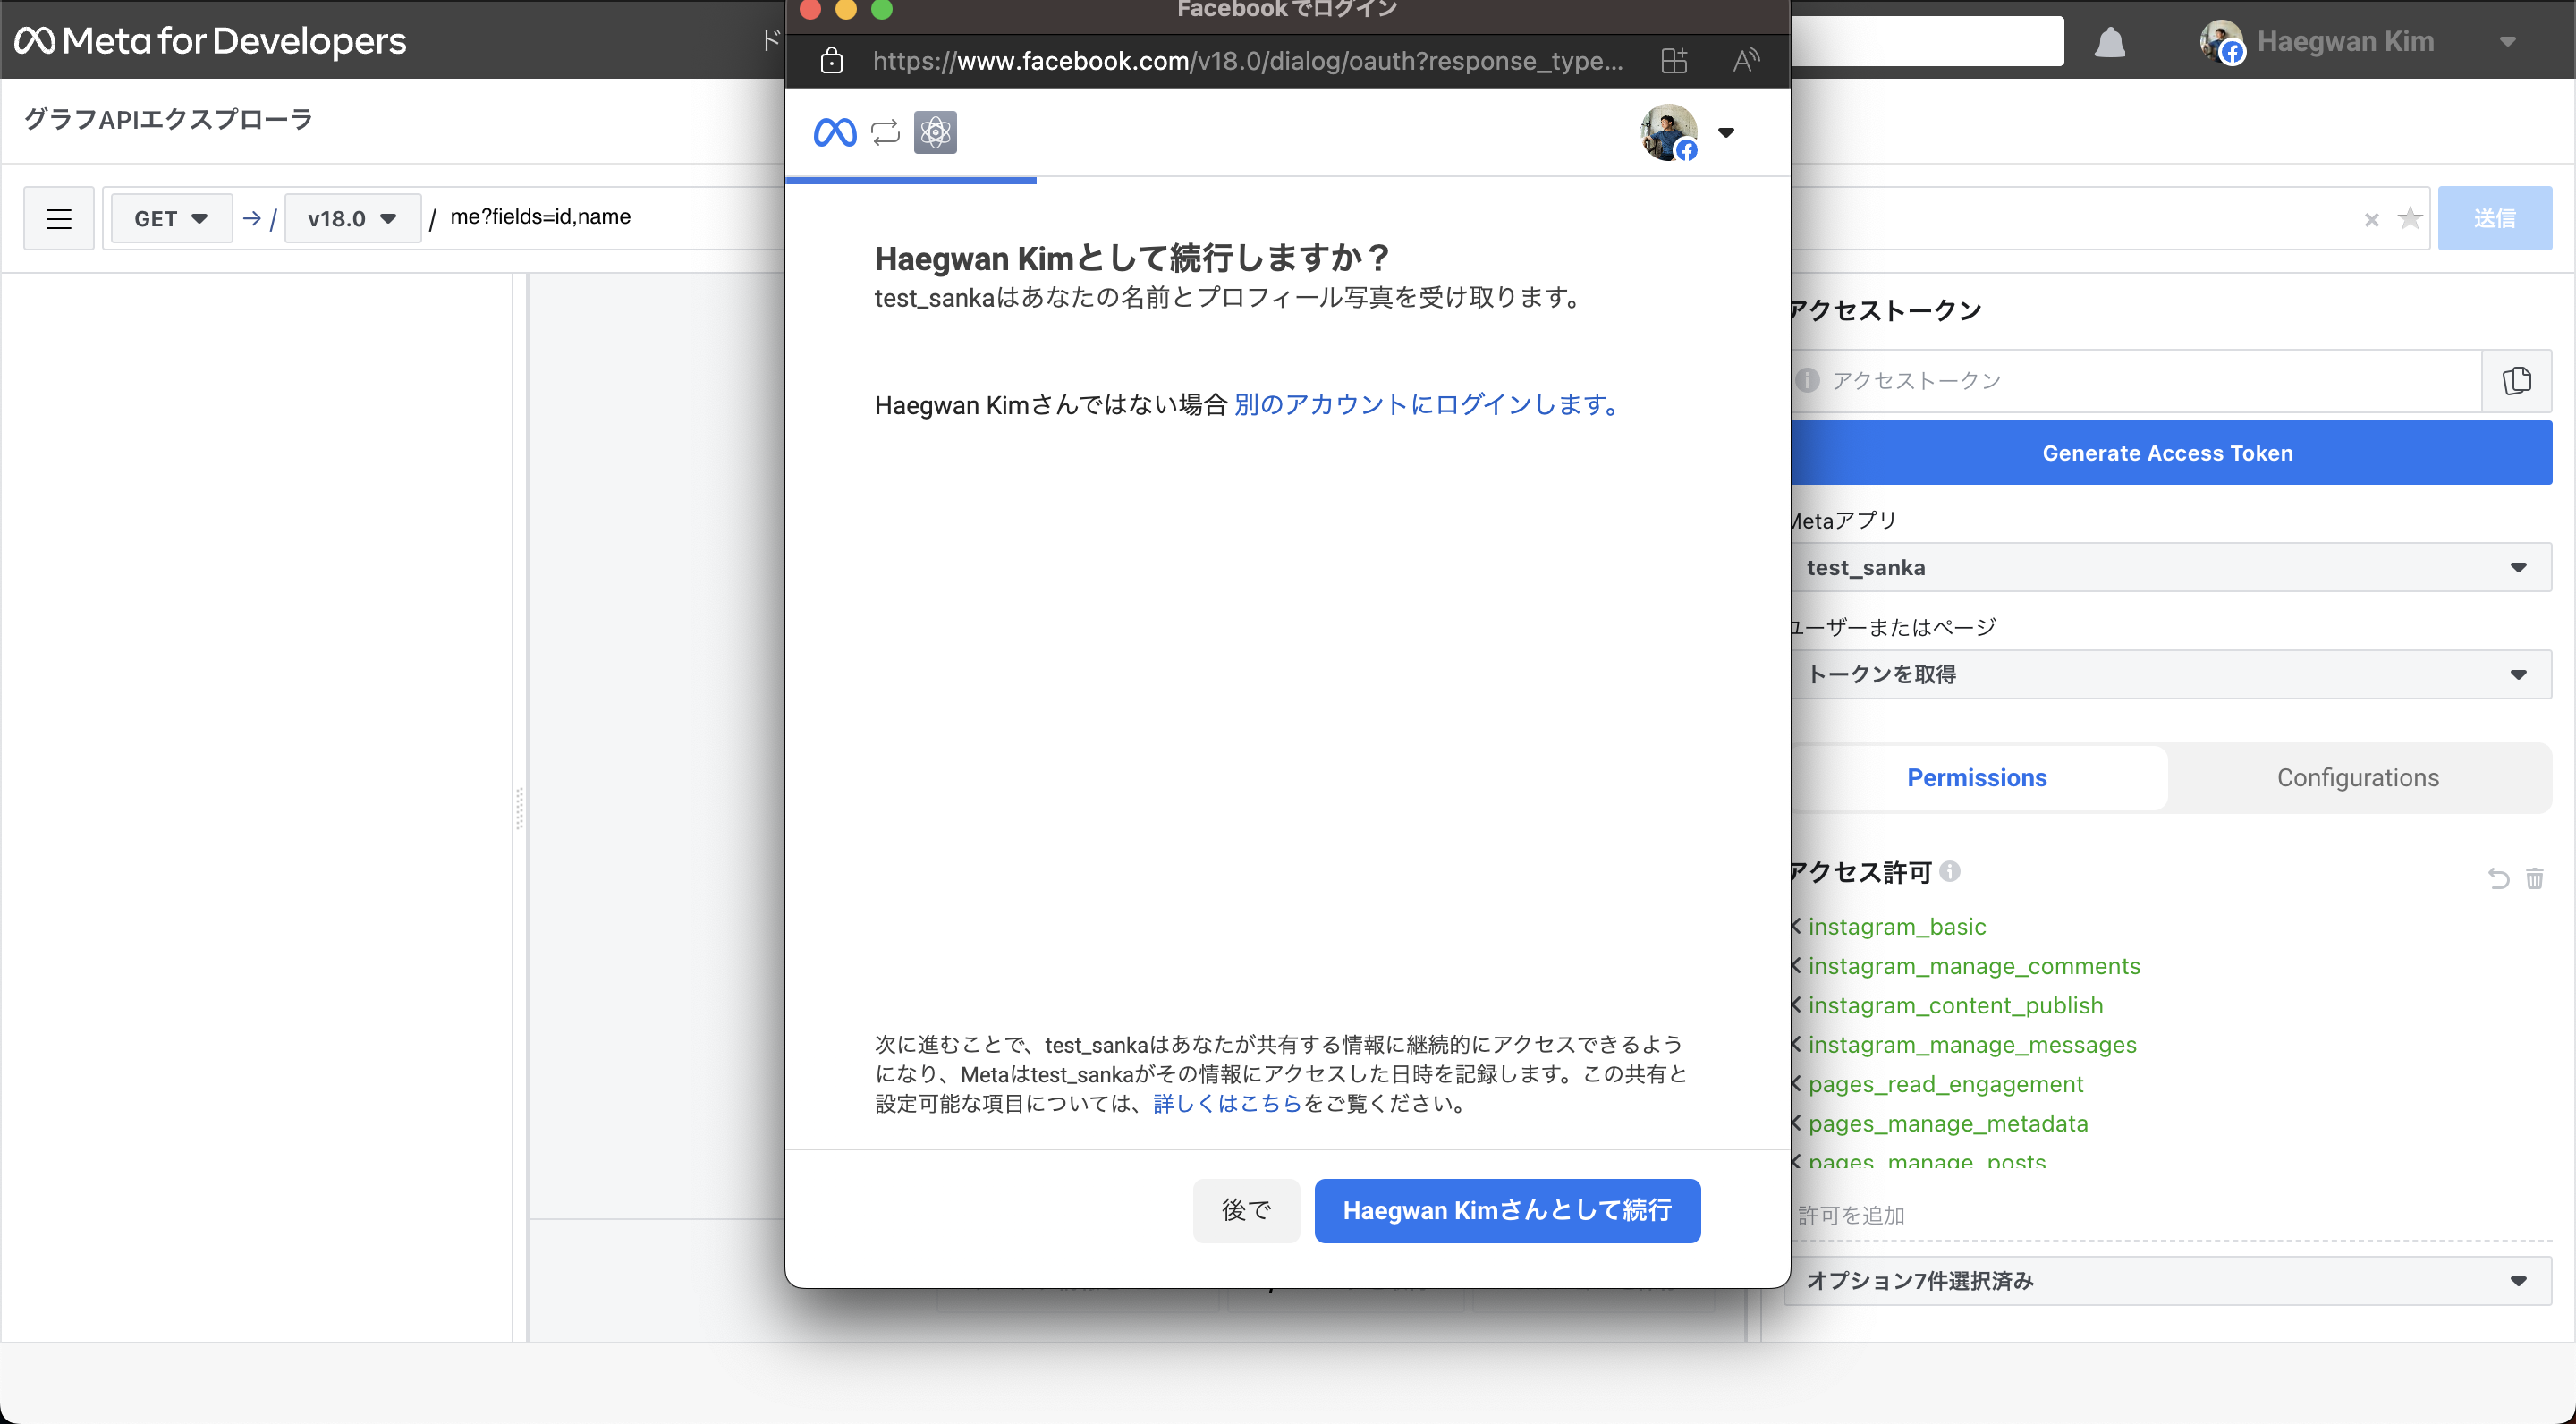Expand the test_sanka Meta app dropdown
2576x1424 pixels.
[x=2168, y=567]
